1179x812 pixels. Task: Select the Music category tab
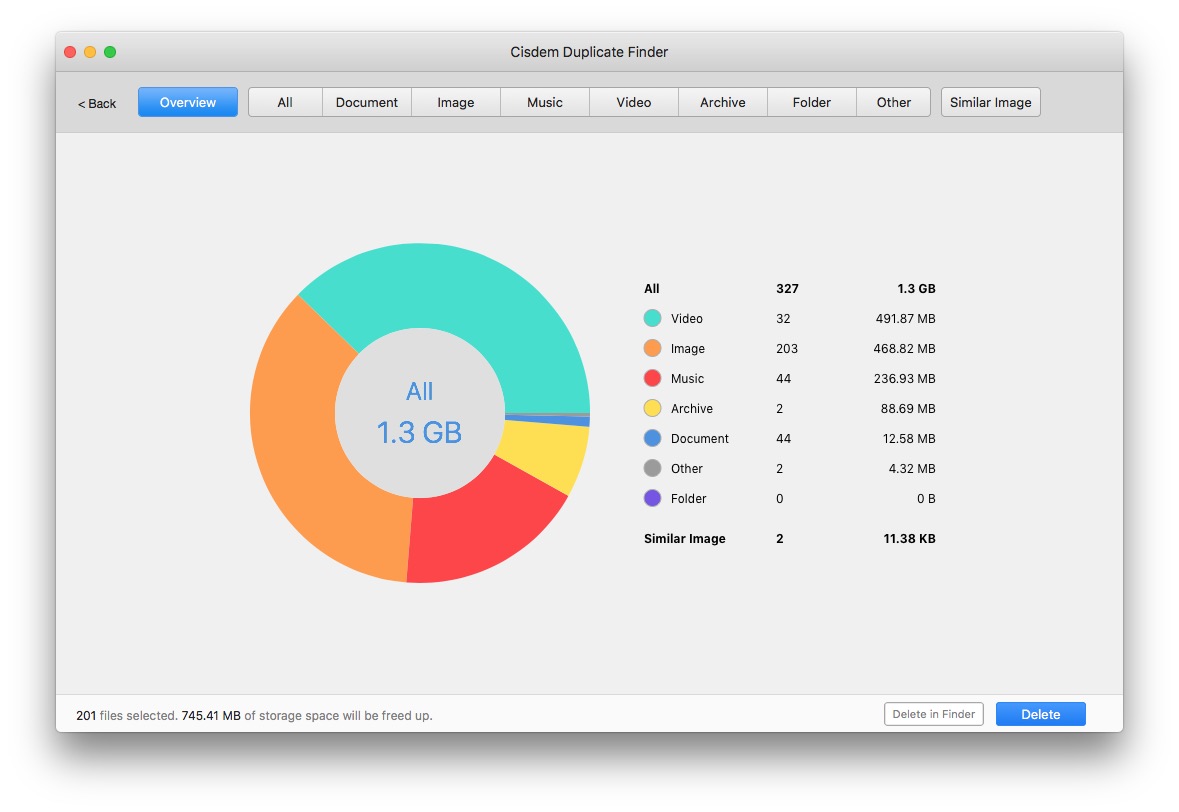tap(544, 101)
